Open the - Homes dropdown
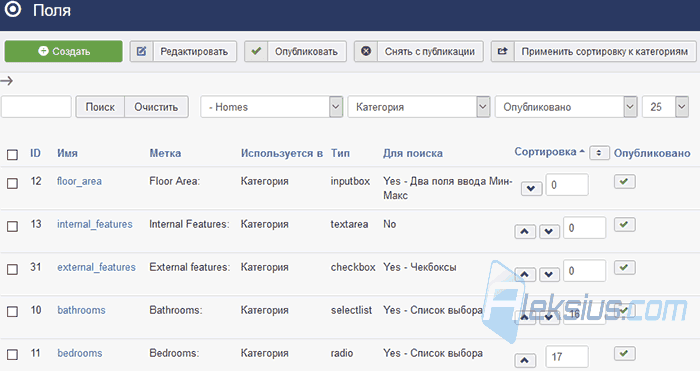This screenshot has height=371, width=700. click(271, 107)
